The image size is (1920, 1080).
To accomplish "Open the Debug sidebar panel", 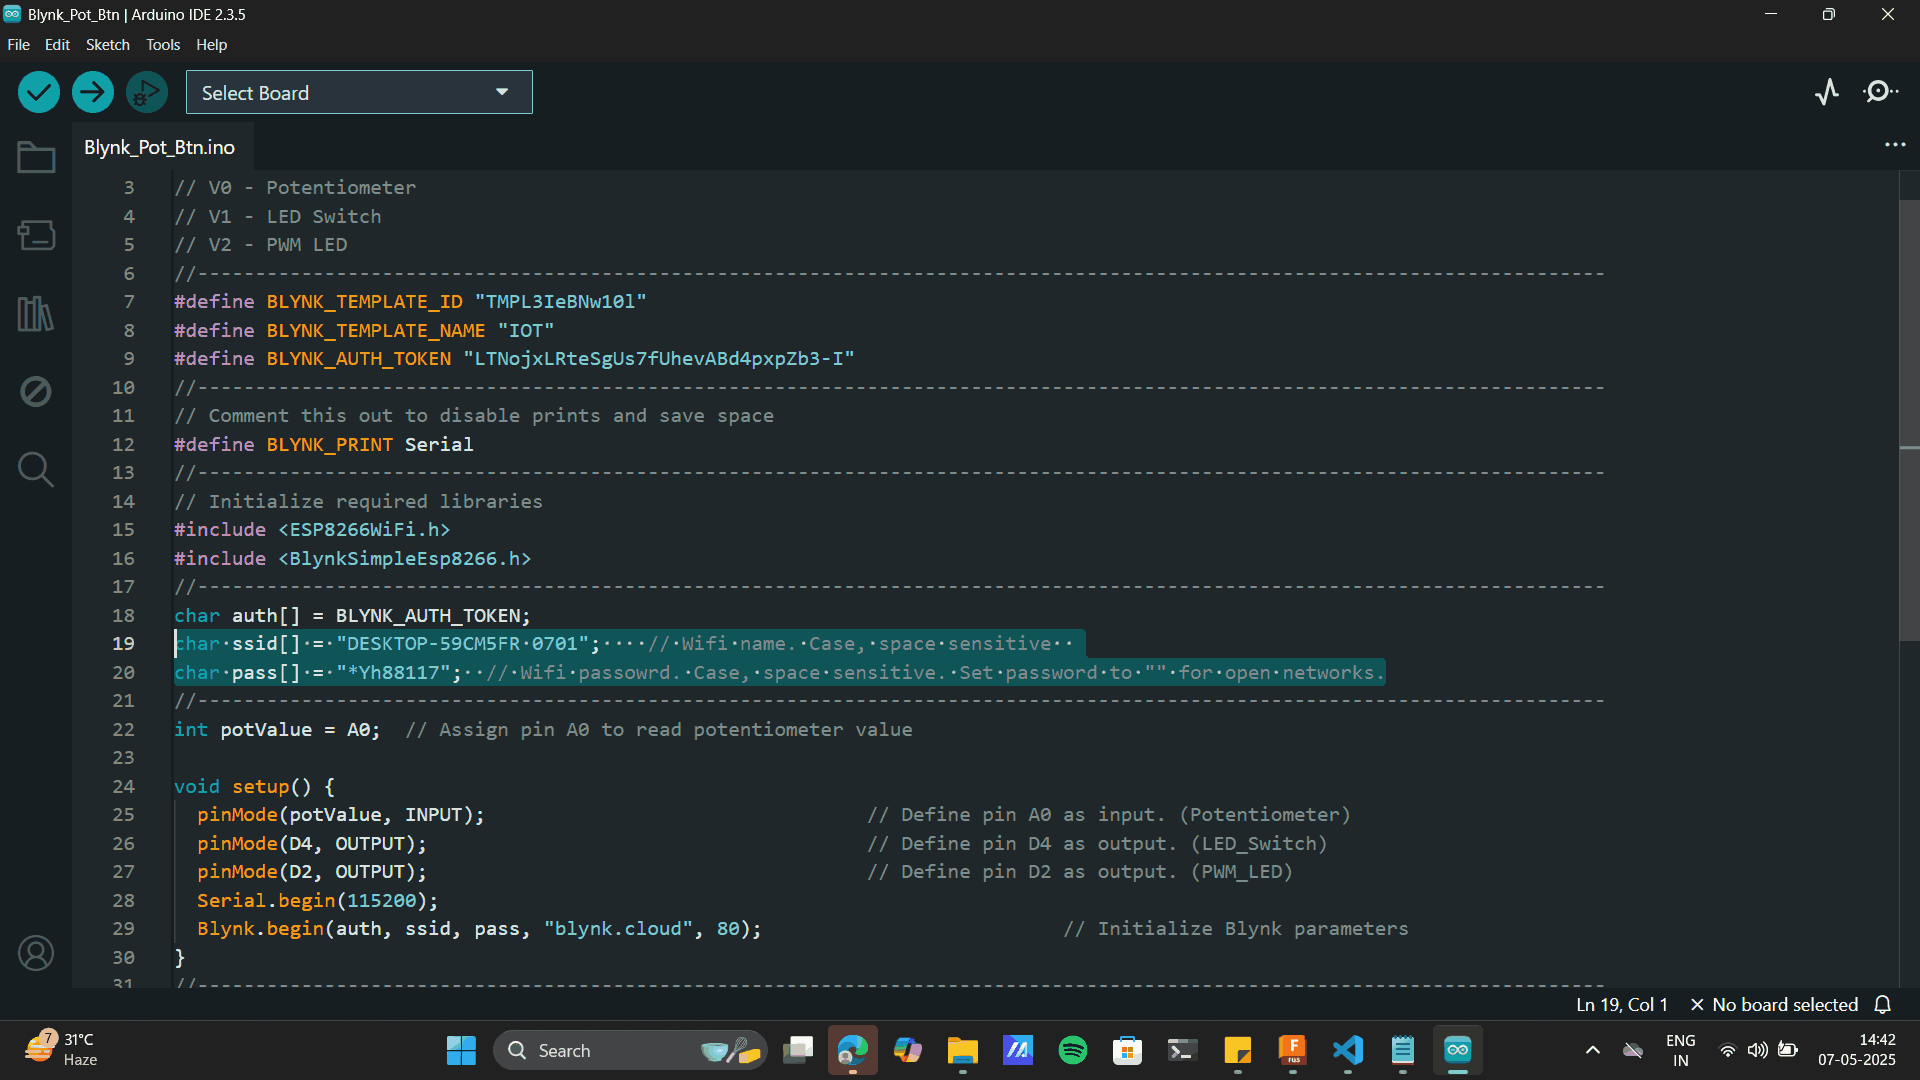I will 36,391.
